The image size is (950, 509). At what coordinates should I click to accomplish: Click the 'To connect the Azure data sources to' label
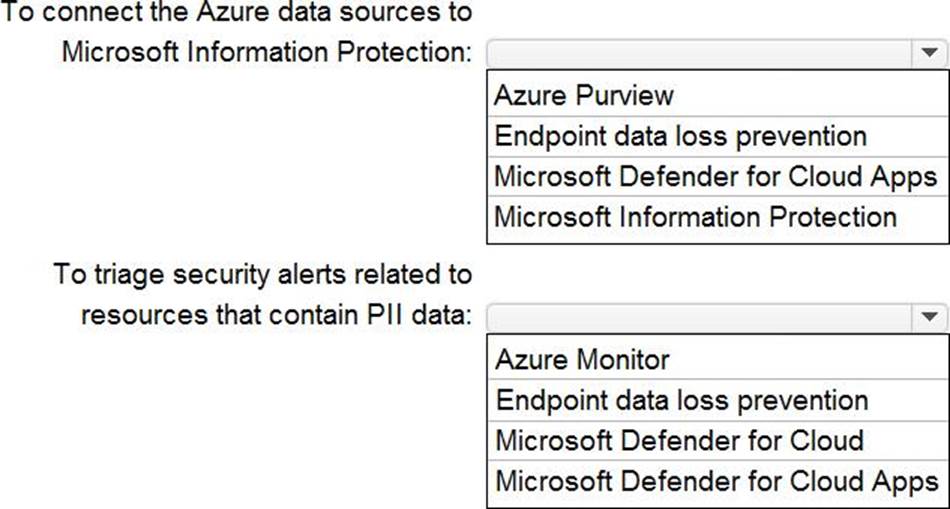[238, 14]
